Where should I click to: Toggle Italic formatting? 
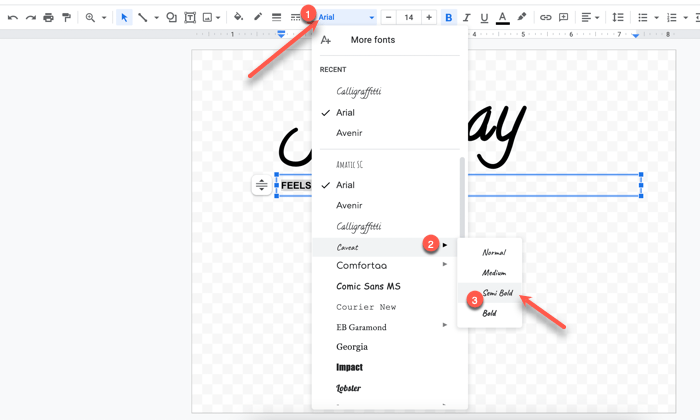click(x=467, y=17)
